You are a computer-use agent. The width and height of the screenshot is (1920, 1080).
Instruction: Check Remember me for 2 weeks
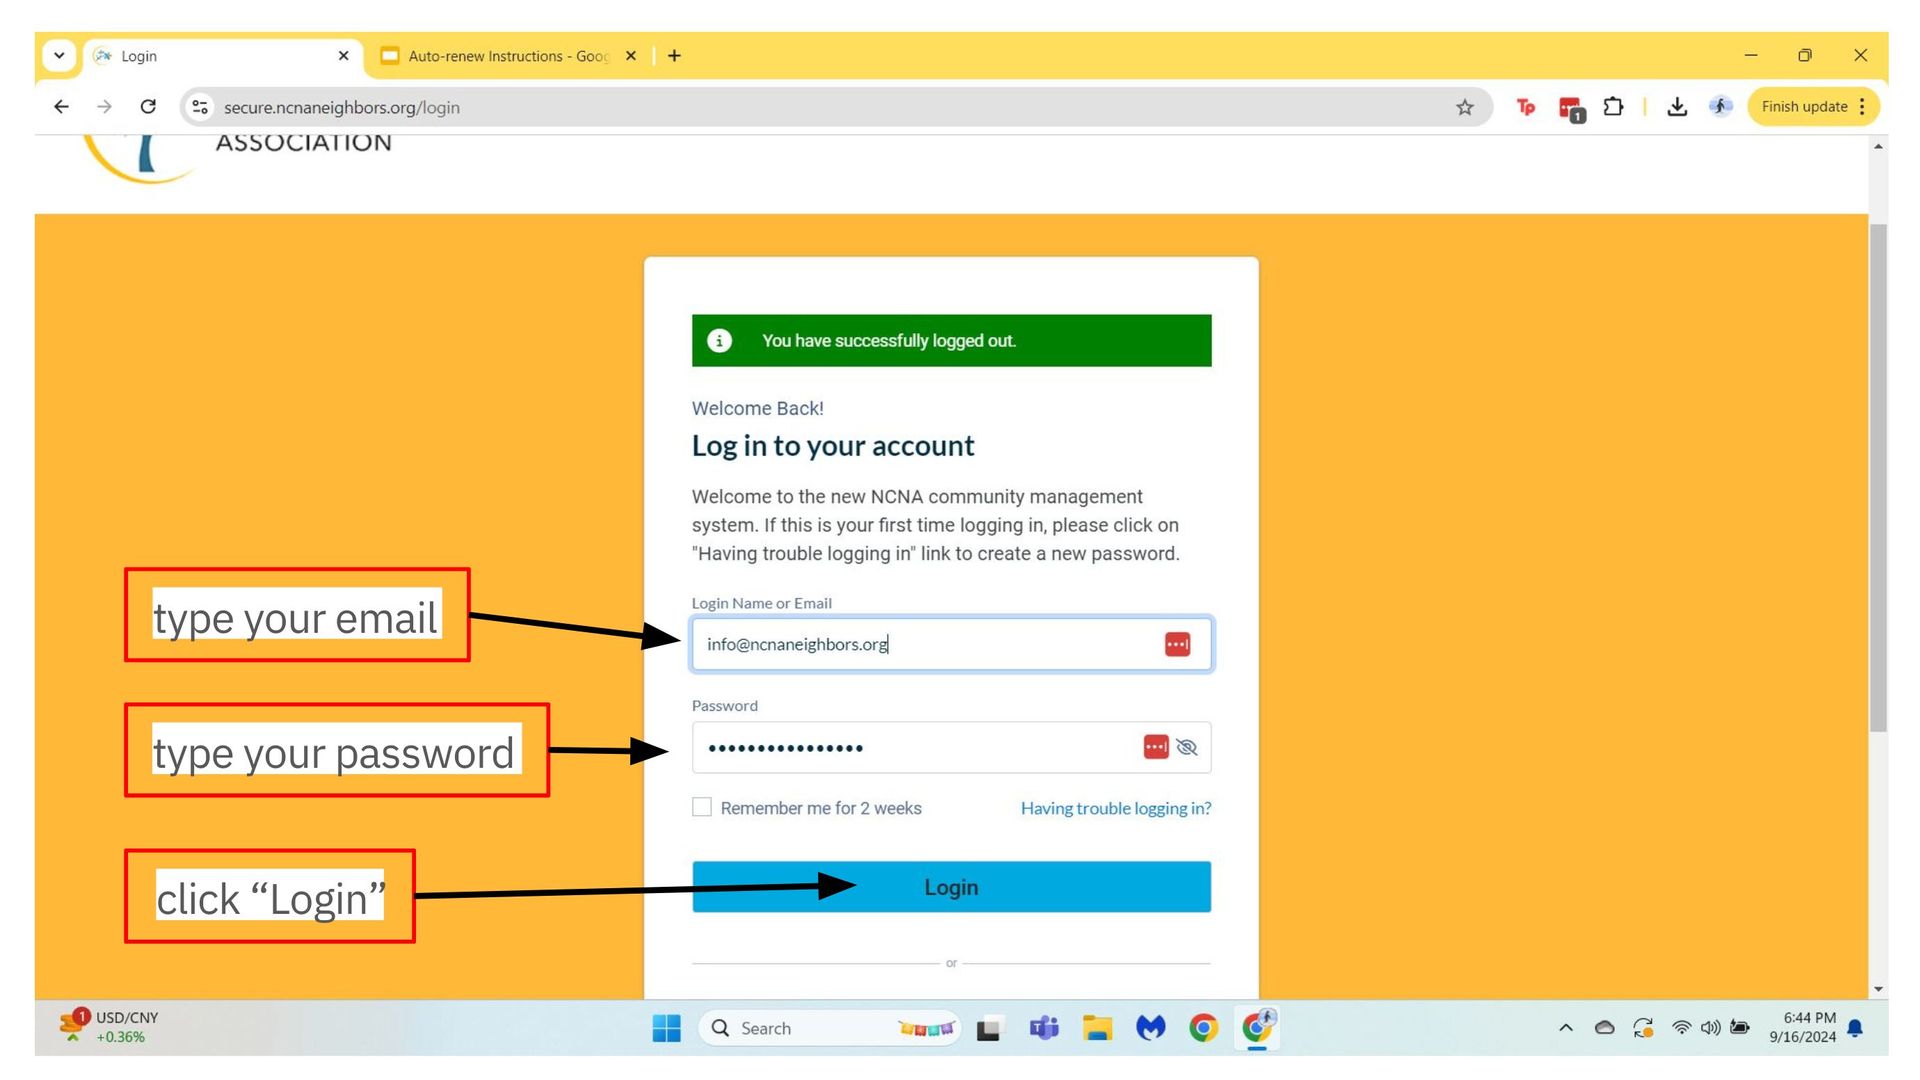702,807
